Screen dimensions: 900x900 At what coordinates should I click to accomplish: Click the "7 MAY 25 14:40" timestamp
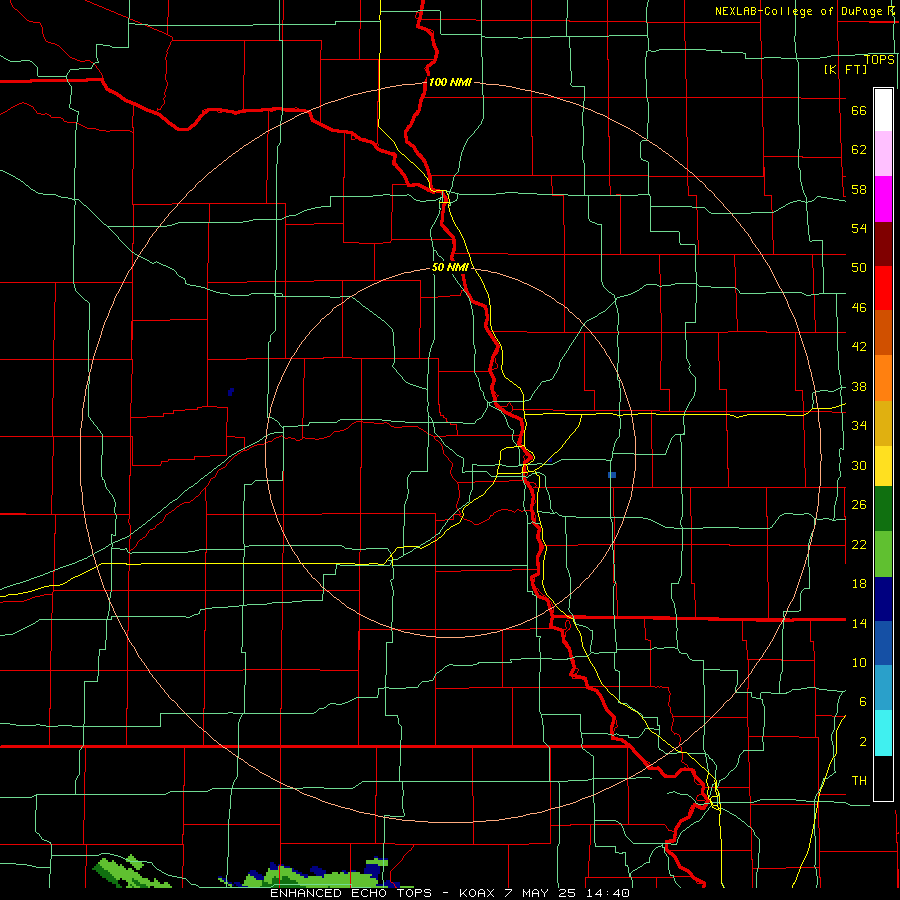[x=569, y=893]
